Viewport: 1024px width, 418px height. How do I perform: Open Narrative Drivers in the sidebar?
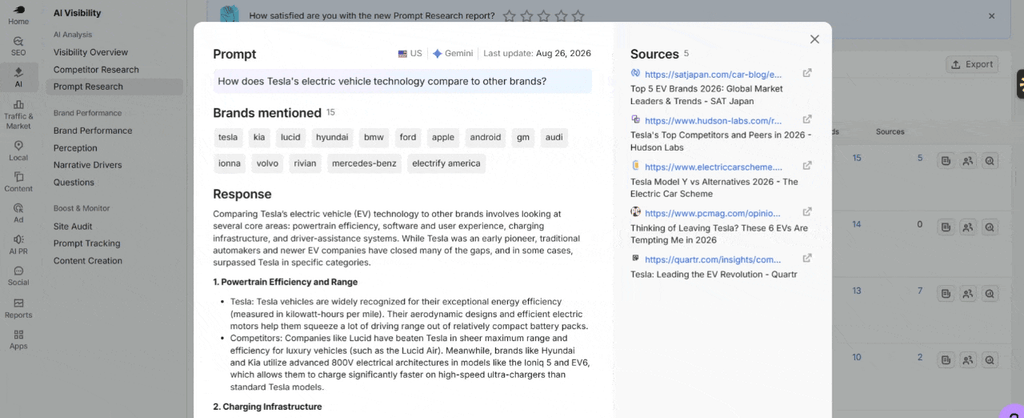pos(88,165)
